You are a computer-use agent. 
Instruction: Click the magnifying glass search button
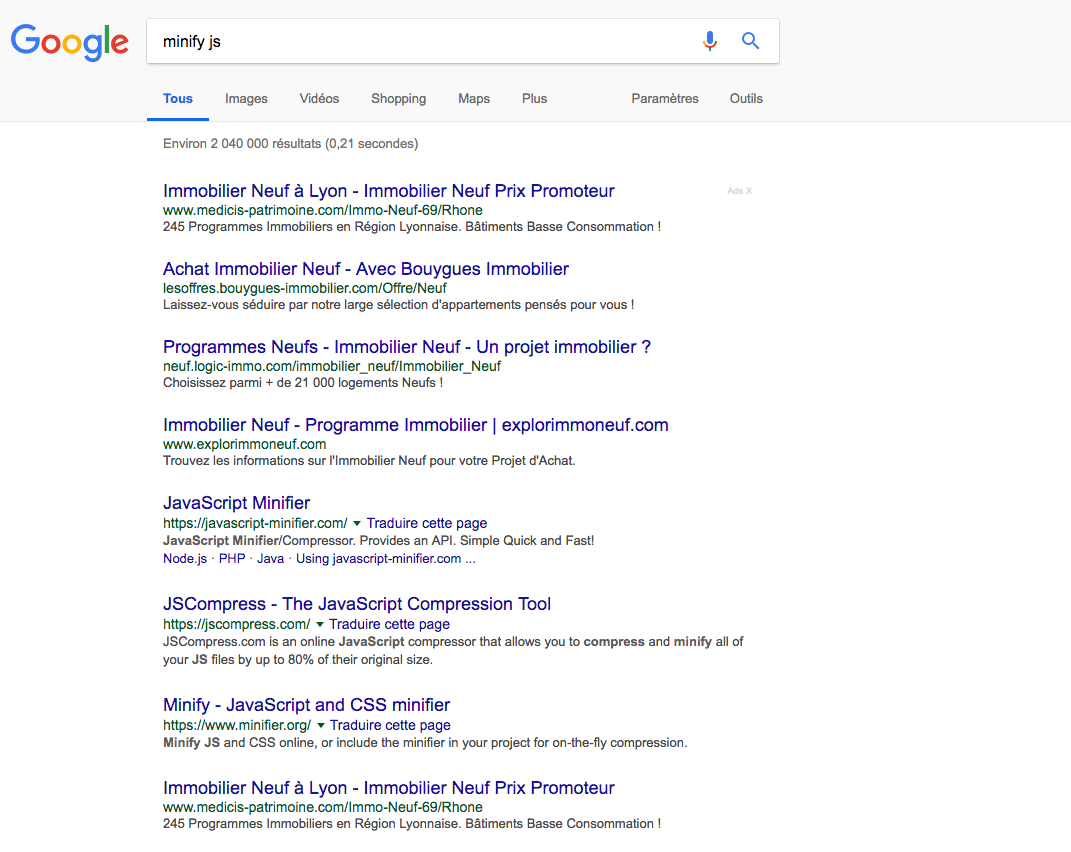tap(750, 41)
